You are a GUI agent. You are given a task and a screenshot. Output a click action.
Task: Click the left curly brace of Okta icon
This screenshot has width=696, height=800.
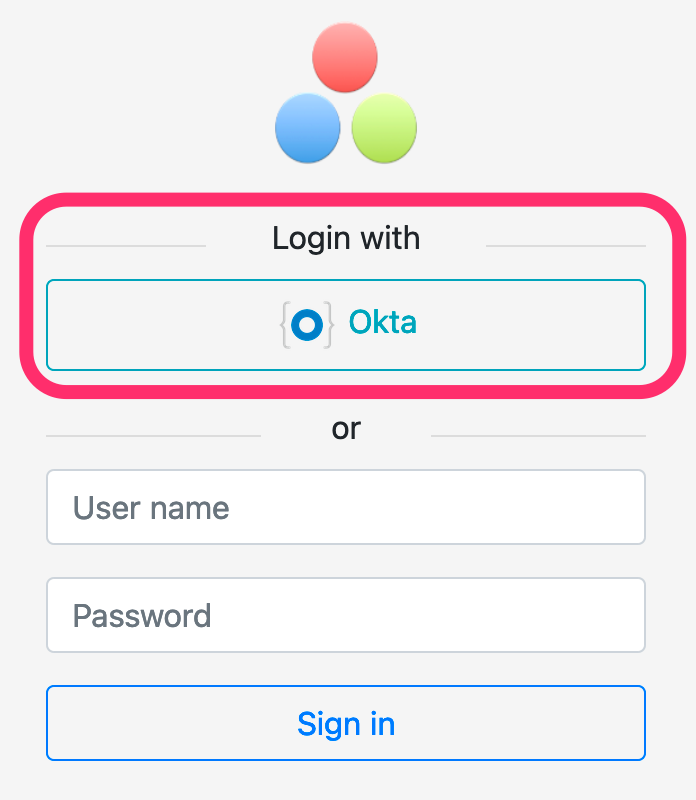click(x=285, y=324)
